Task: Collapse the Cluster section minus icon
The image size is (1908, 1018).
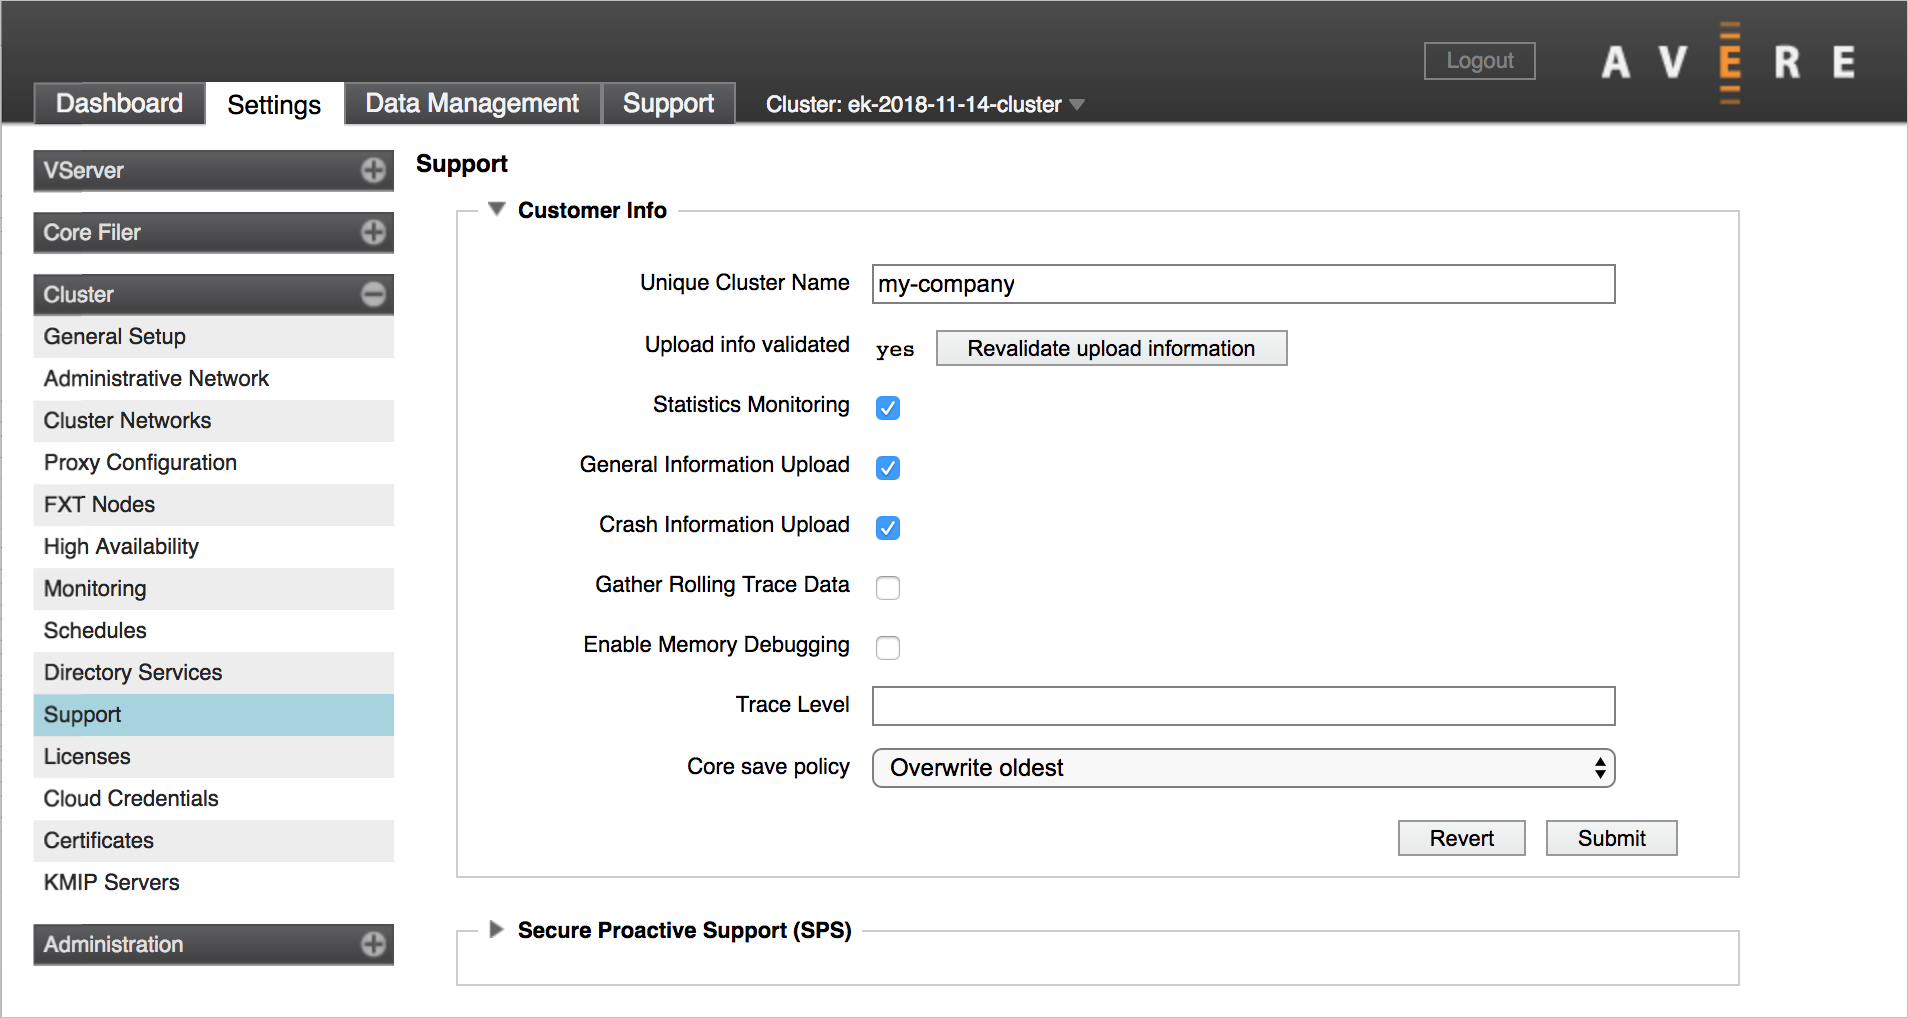Action: point(373,294)
